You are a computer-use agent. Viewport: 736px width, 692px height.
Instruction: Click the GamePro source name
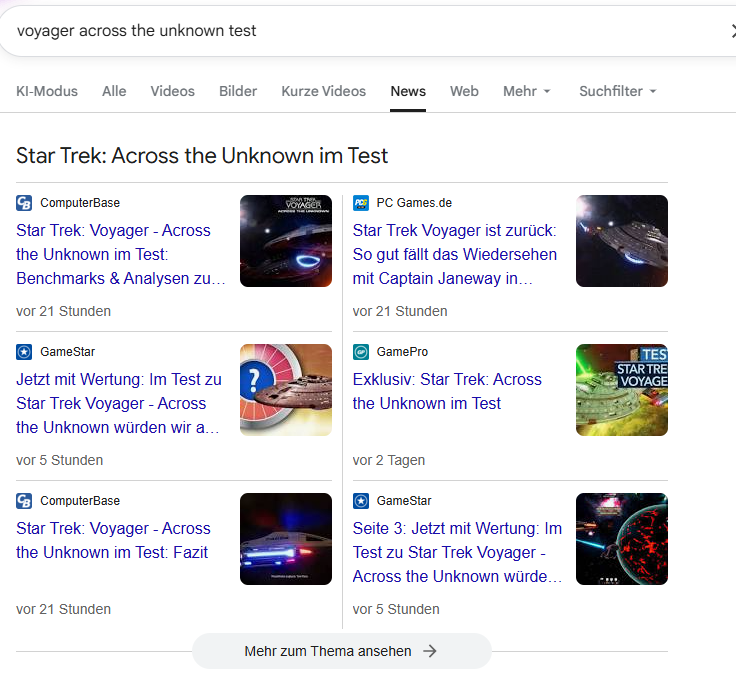pyautogui.click(x=402, y=352)
